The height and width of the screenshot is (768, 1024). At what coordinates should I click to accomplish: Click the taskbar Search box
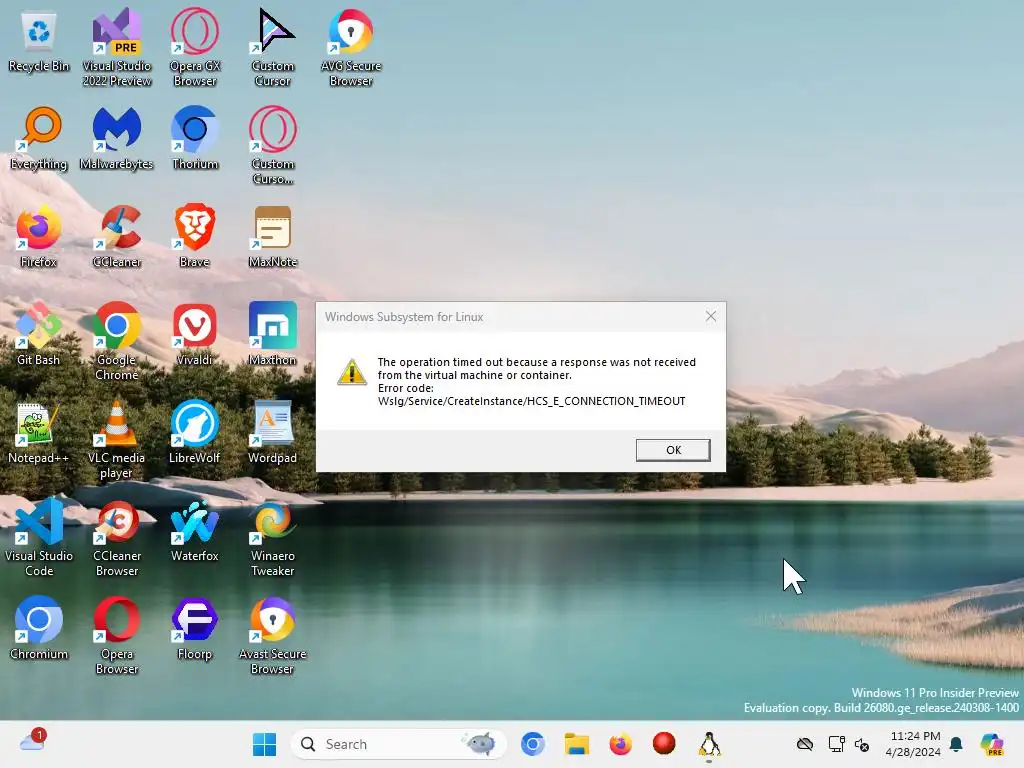click(398, 744)
